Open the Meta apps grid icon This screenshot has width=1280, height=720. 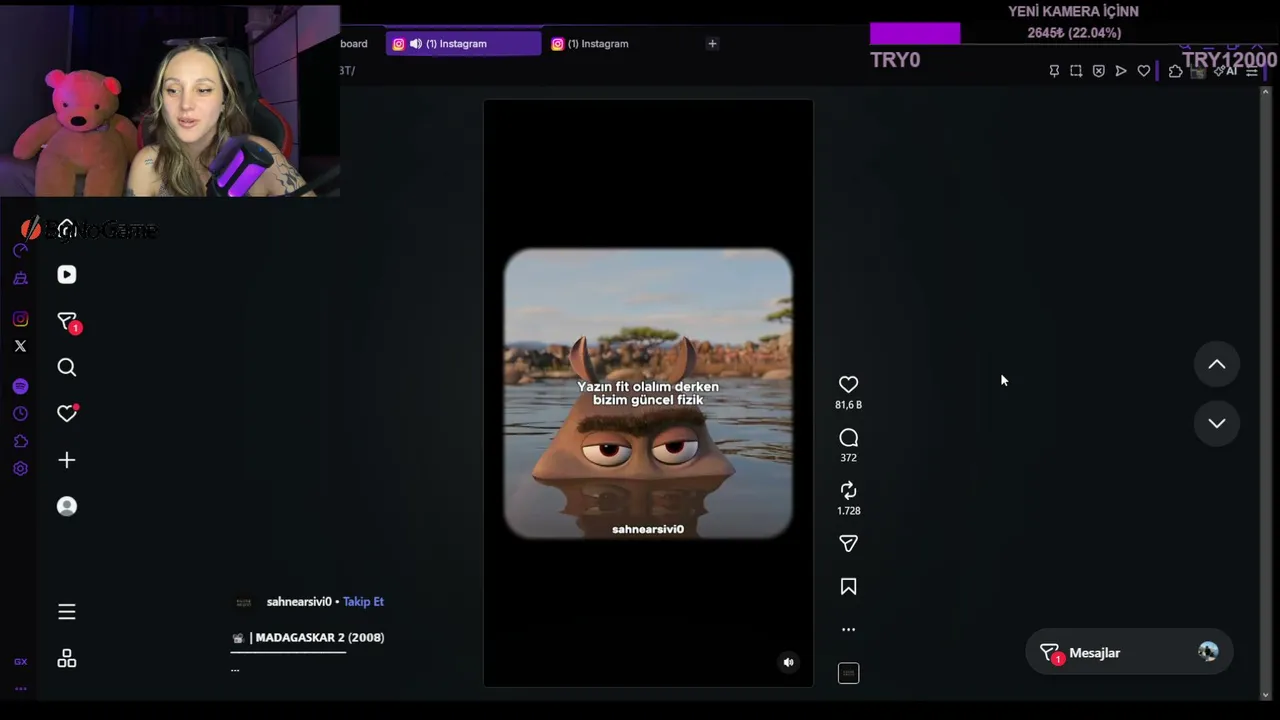(x=67, y=659)
